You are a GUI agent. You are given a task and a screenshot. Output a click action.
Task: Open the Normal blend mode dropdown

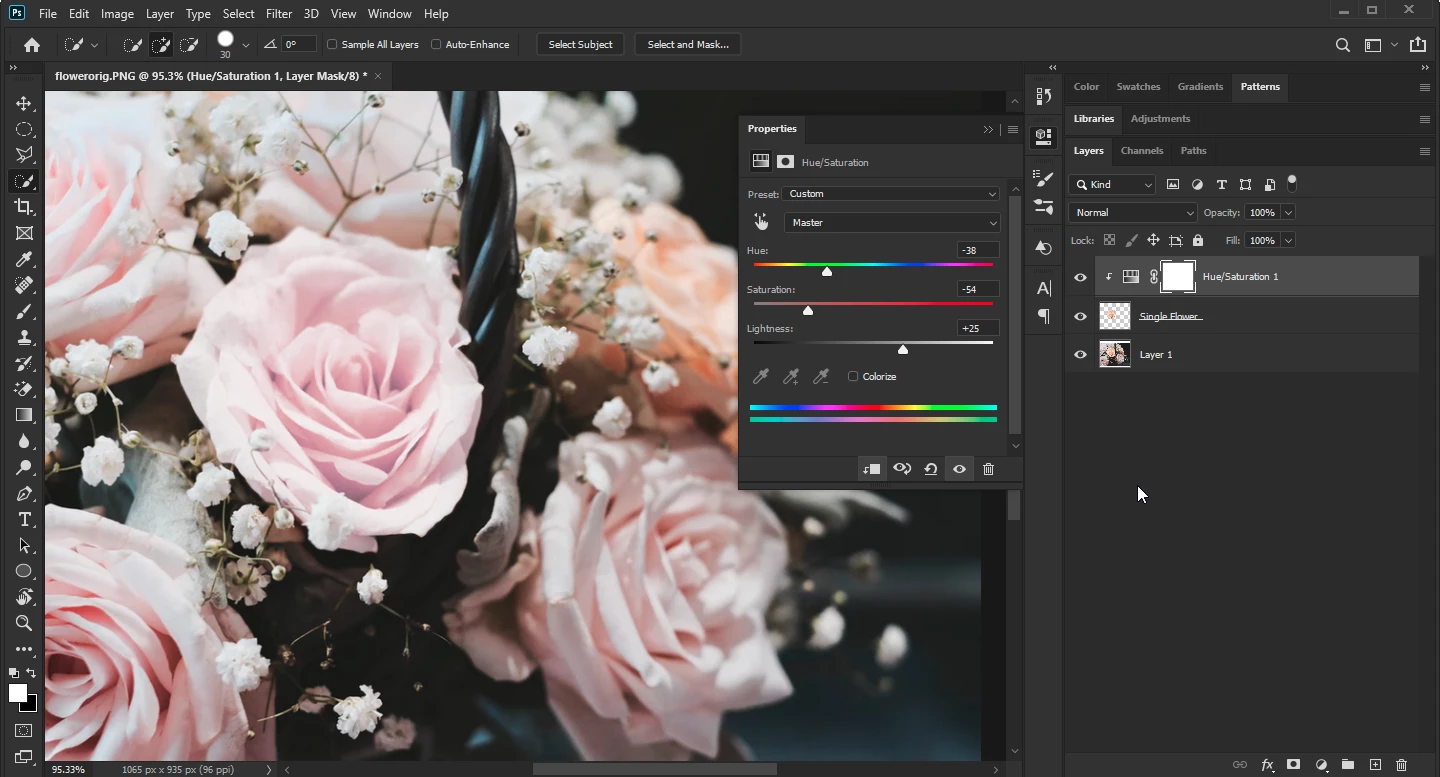(1132, 213)
